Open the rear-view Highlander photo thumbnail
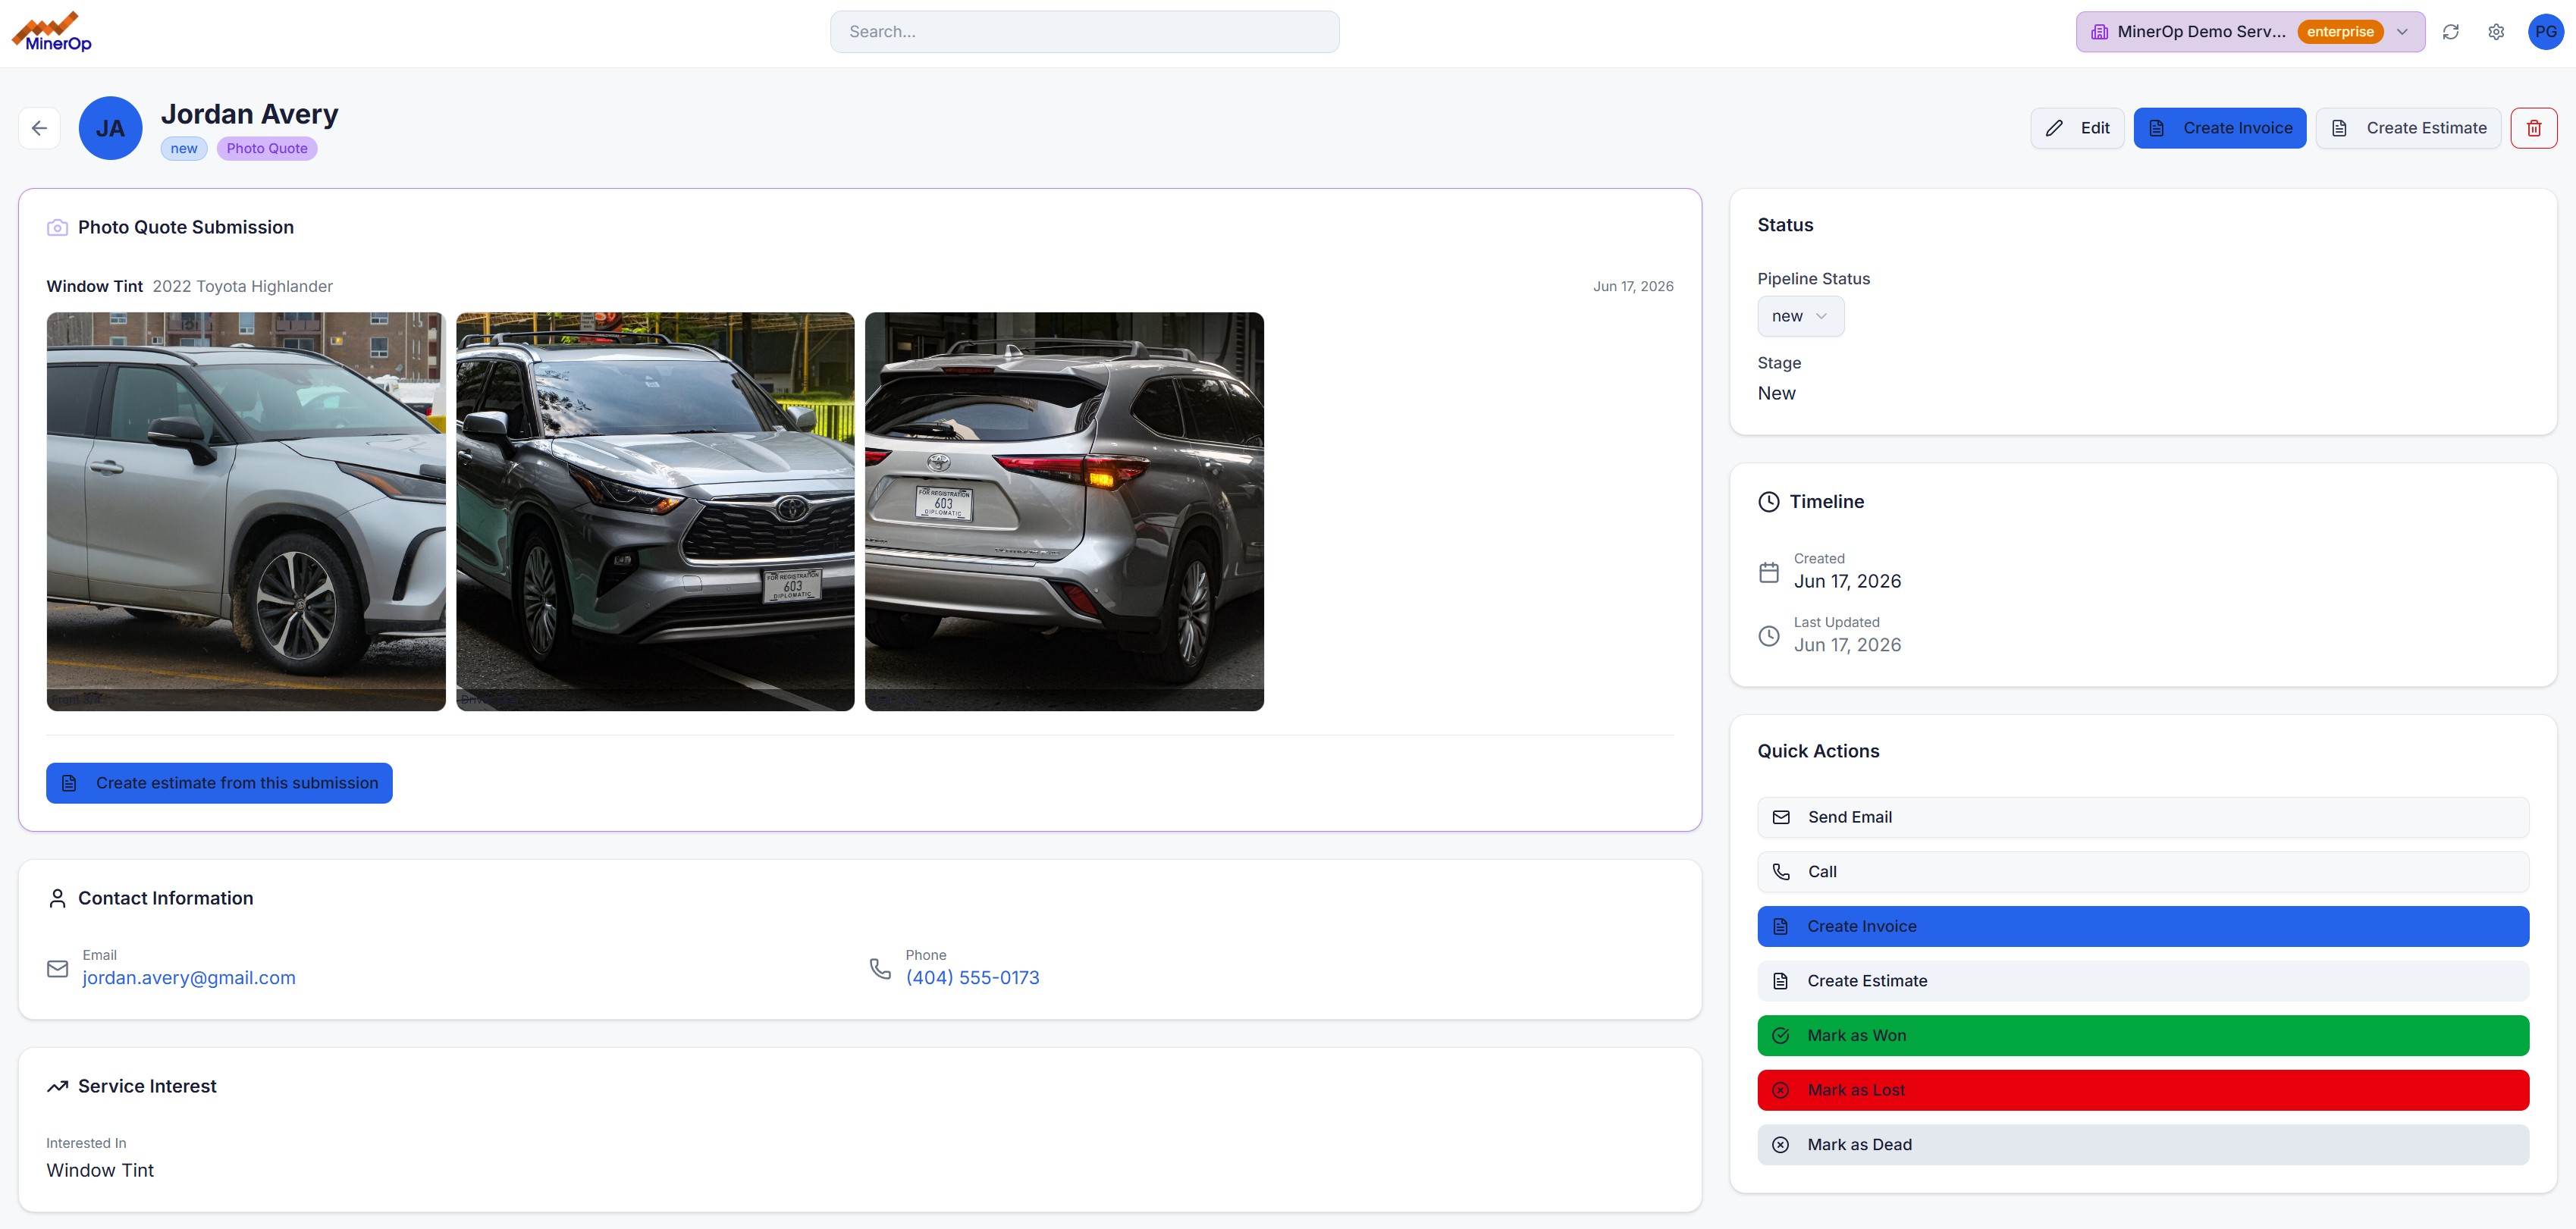This screenshot has height=1229, width=2576. (1064, 511)
